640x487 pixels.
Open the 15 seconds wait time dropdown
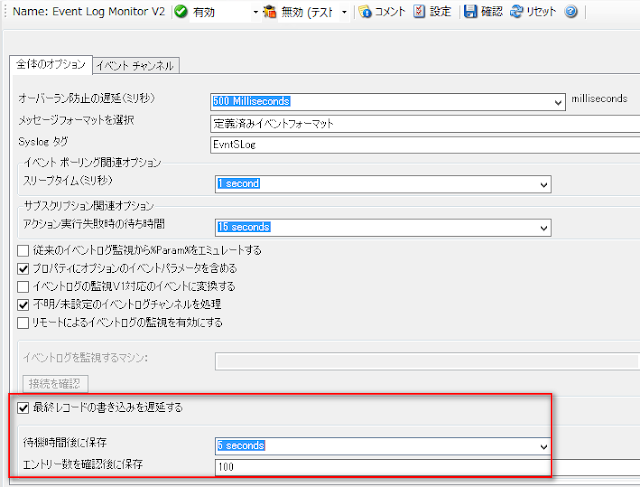[543, 228]
